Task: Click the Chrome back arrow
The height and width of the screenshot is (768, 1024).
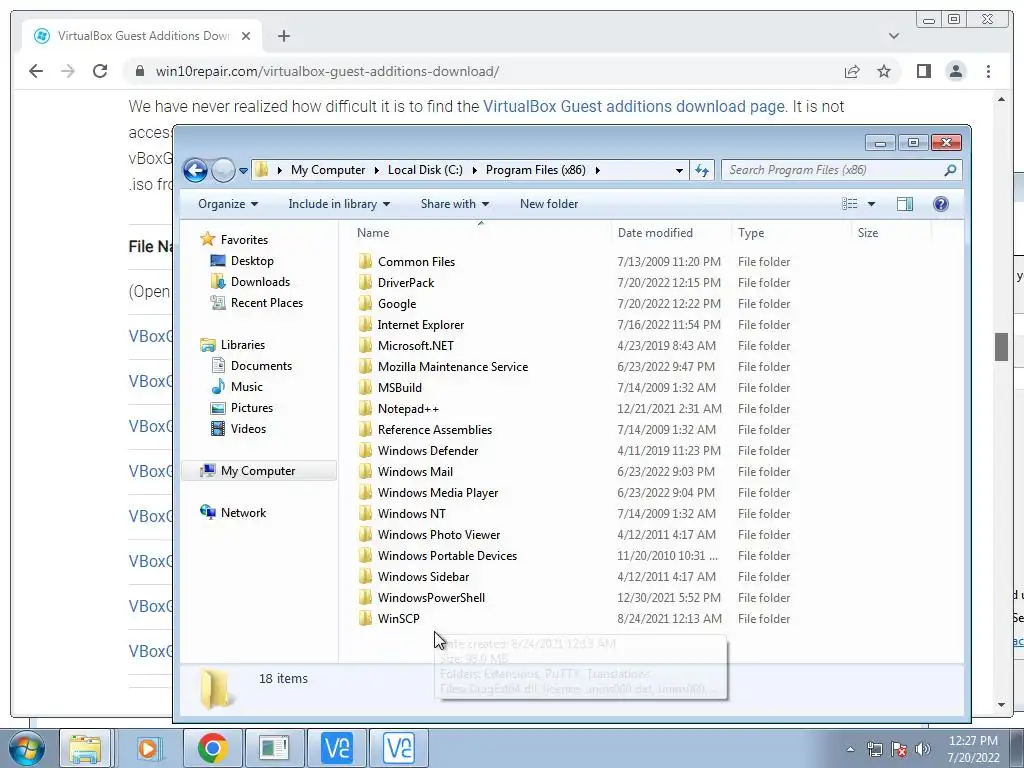Action: (36, 71)
